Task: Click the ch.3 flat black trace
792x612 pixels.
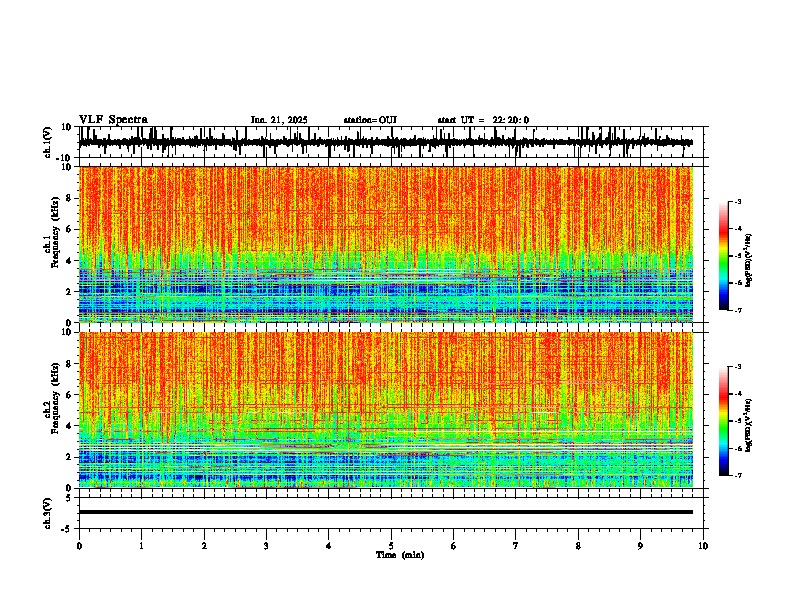Action: (386, 512)
